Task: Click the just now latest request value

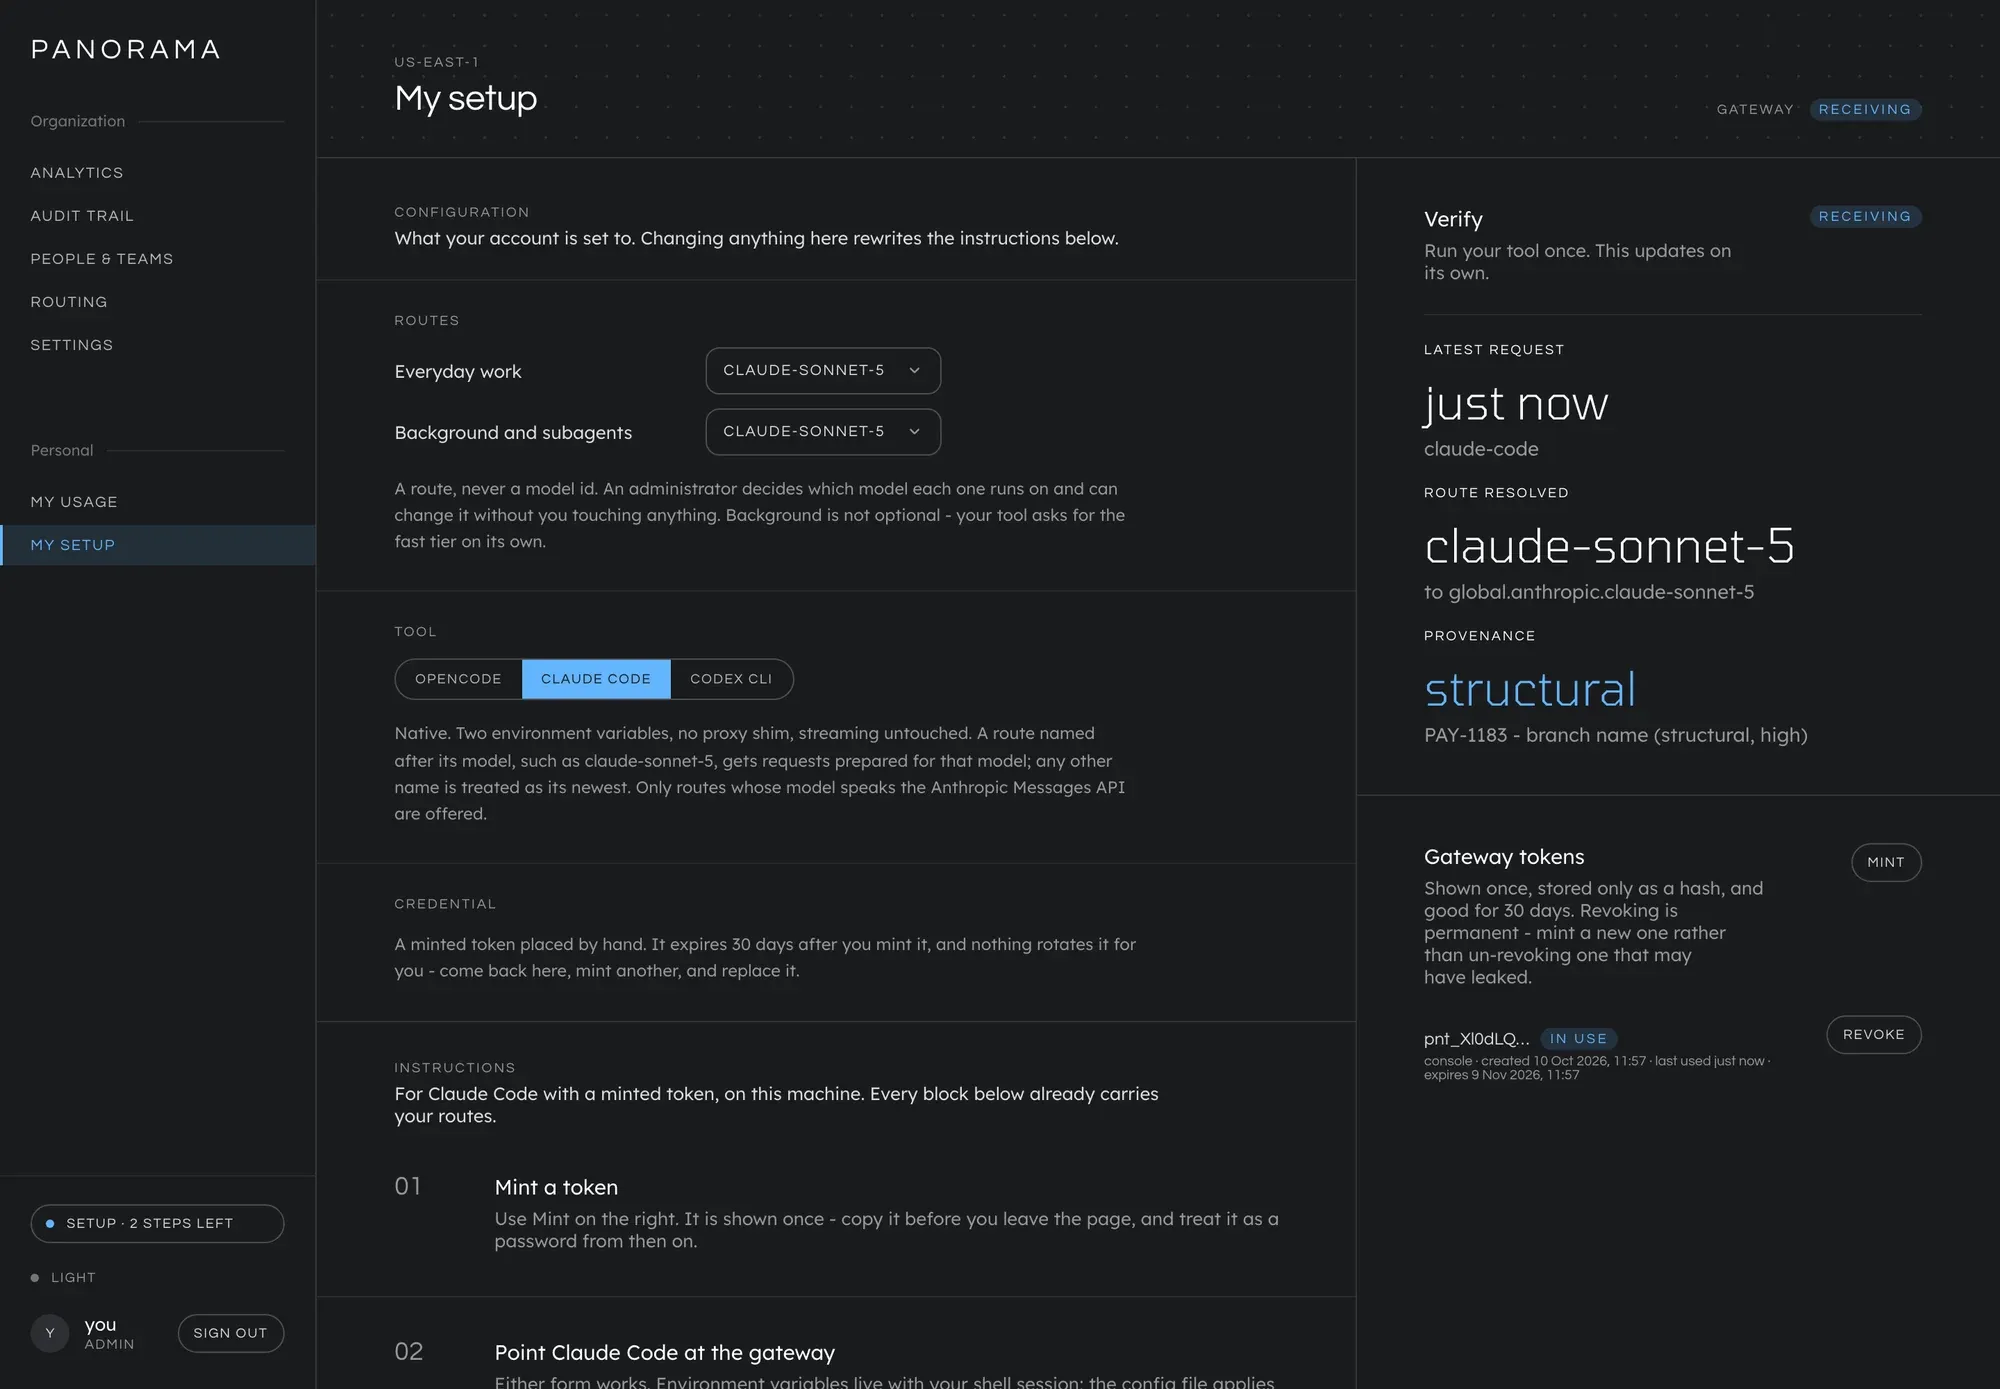Action: coord(1516,405)
